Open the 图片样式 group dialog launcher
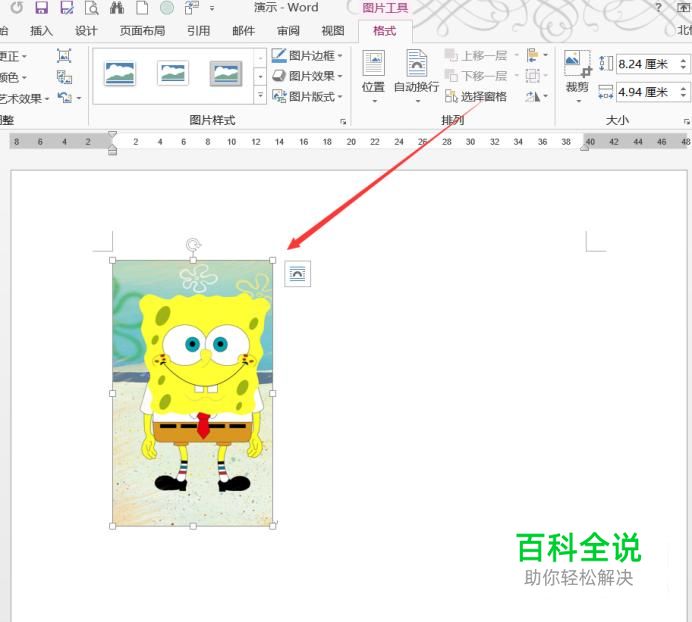Image resolution: width=692 pixels, height=622 pixels. pos(343,122)
